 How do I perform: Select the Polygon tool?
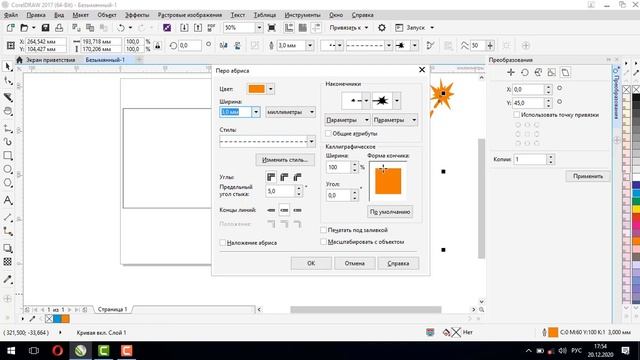(x=8, y=183)
